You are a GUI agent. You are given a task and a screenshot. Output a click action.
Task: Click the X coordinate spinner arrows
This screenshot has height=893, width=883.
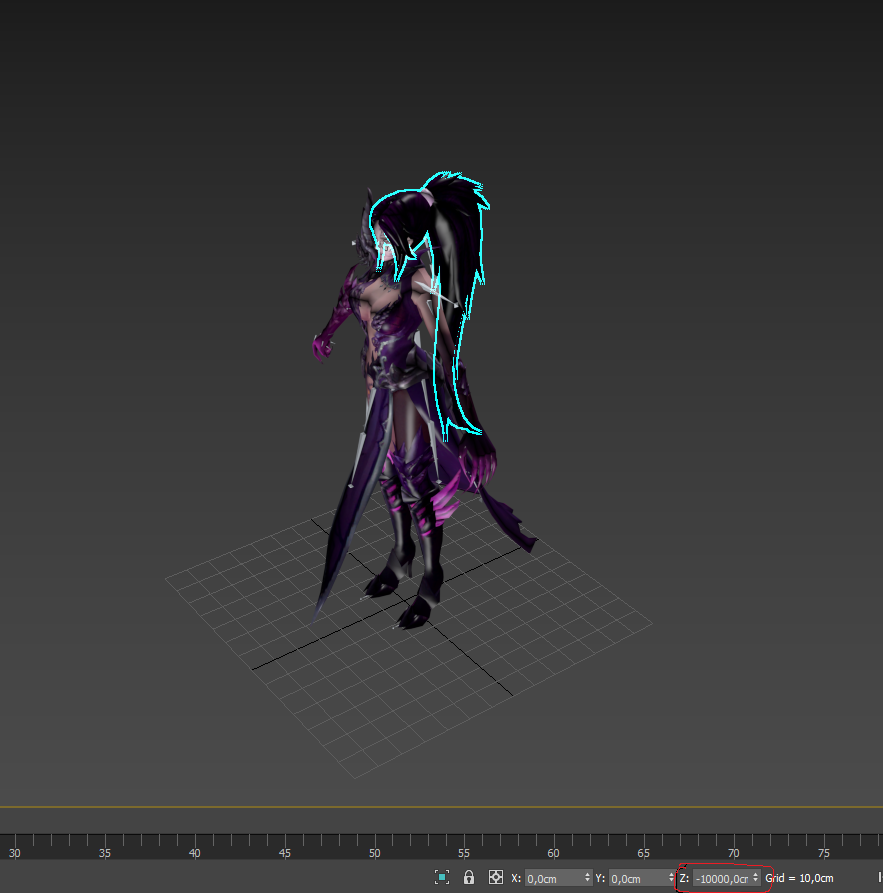pos(587,878)
